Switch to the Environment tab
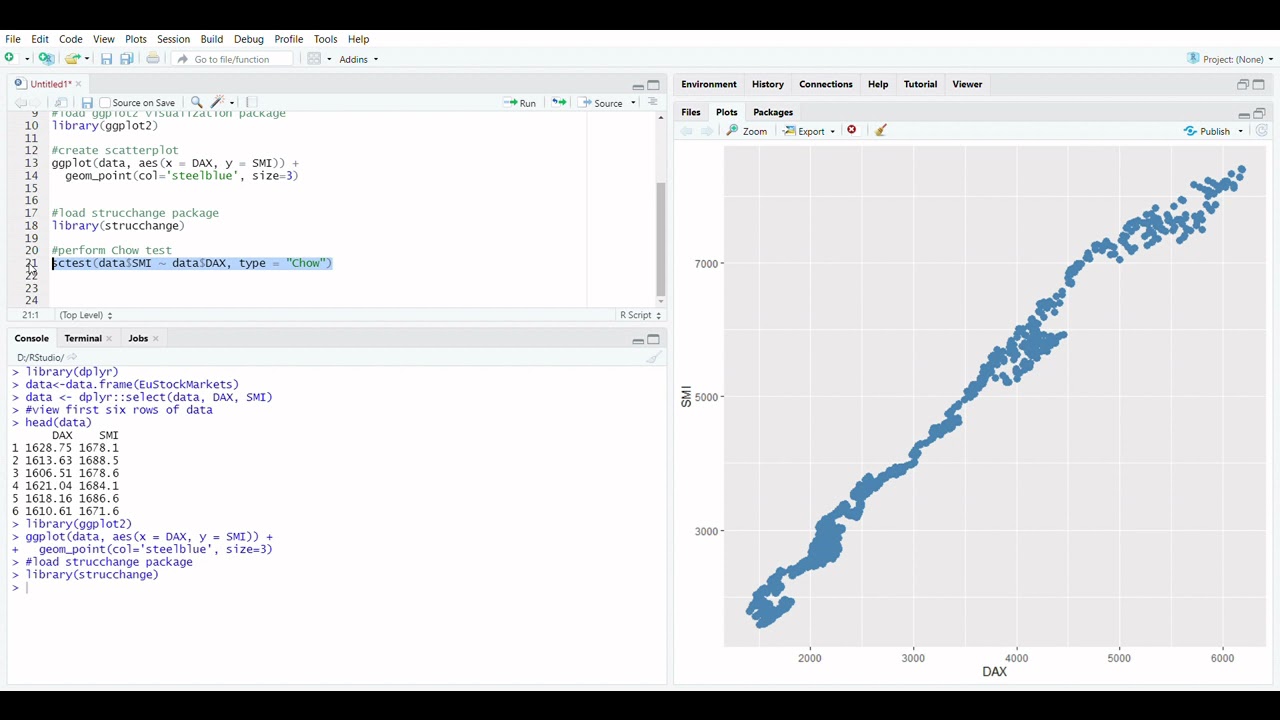Screen dimensions: 1280x720 pos(709,84)
